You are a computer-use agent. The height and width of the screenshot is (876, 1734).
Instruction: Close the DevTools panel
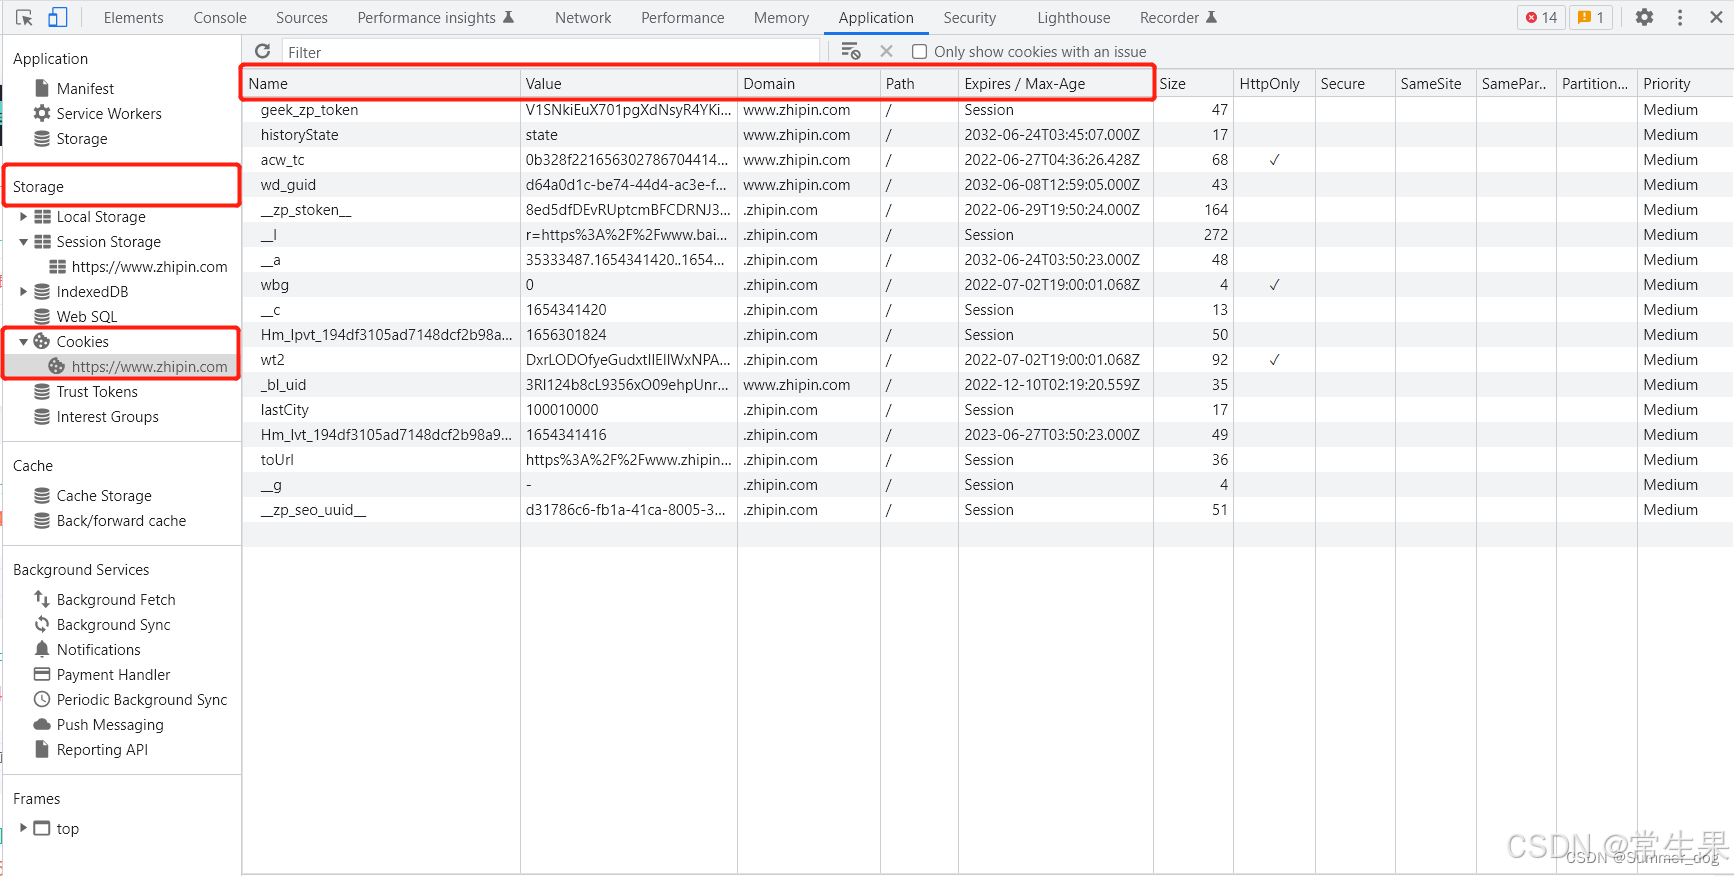(x=1716, y=17)
